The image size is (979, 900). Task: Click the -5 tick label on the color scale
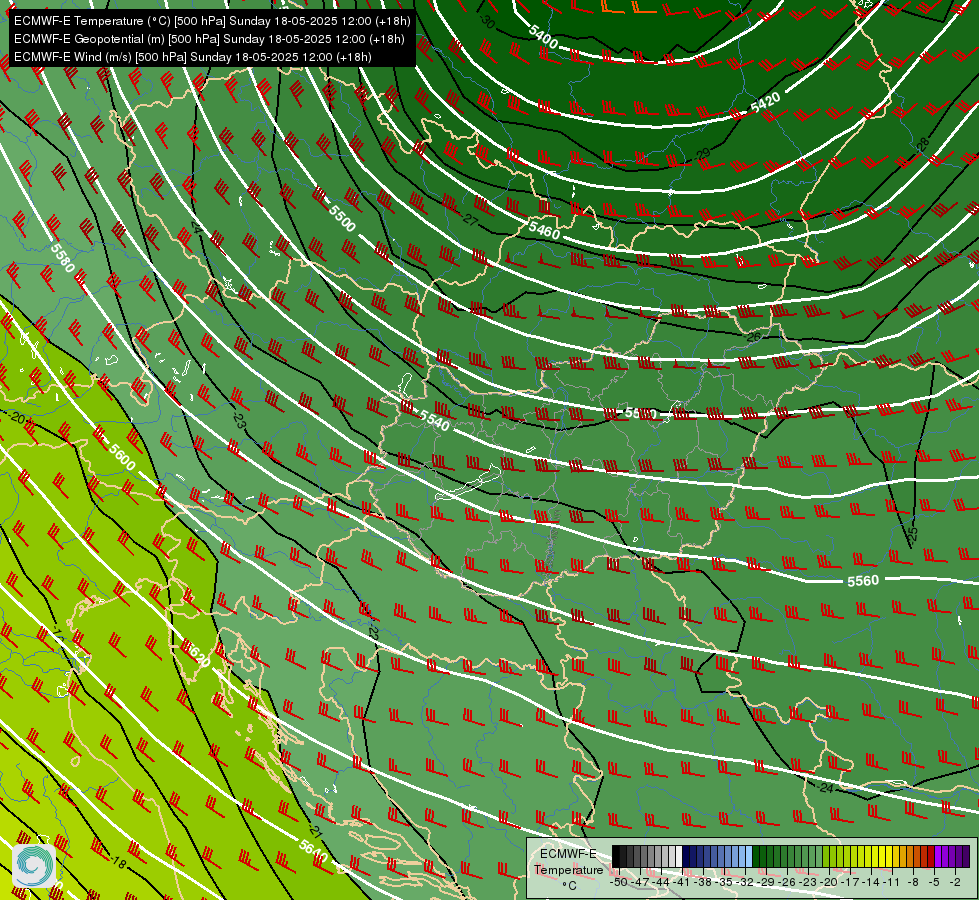934,882
